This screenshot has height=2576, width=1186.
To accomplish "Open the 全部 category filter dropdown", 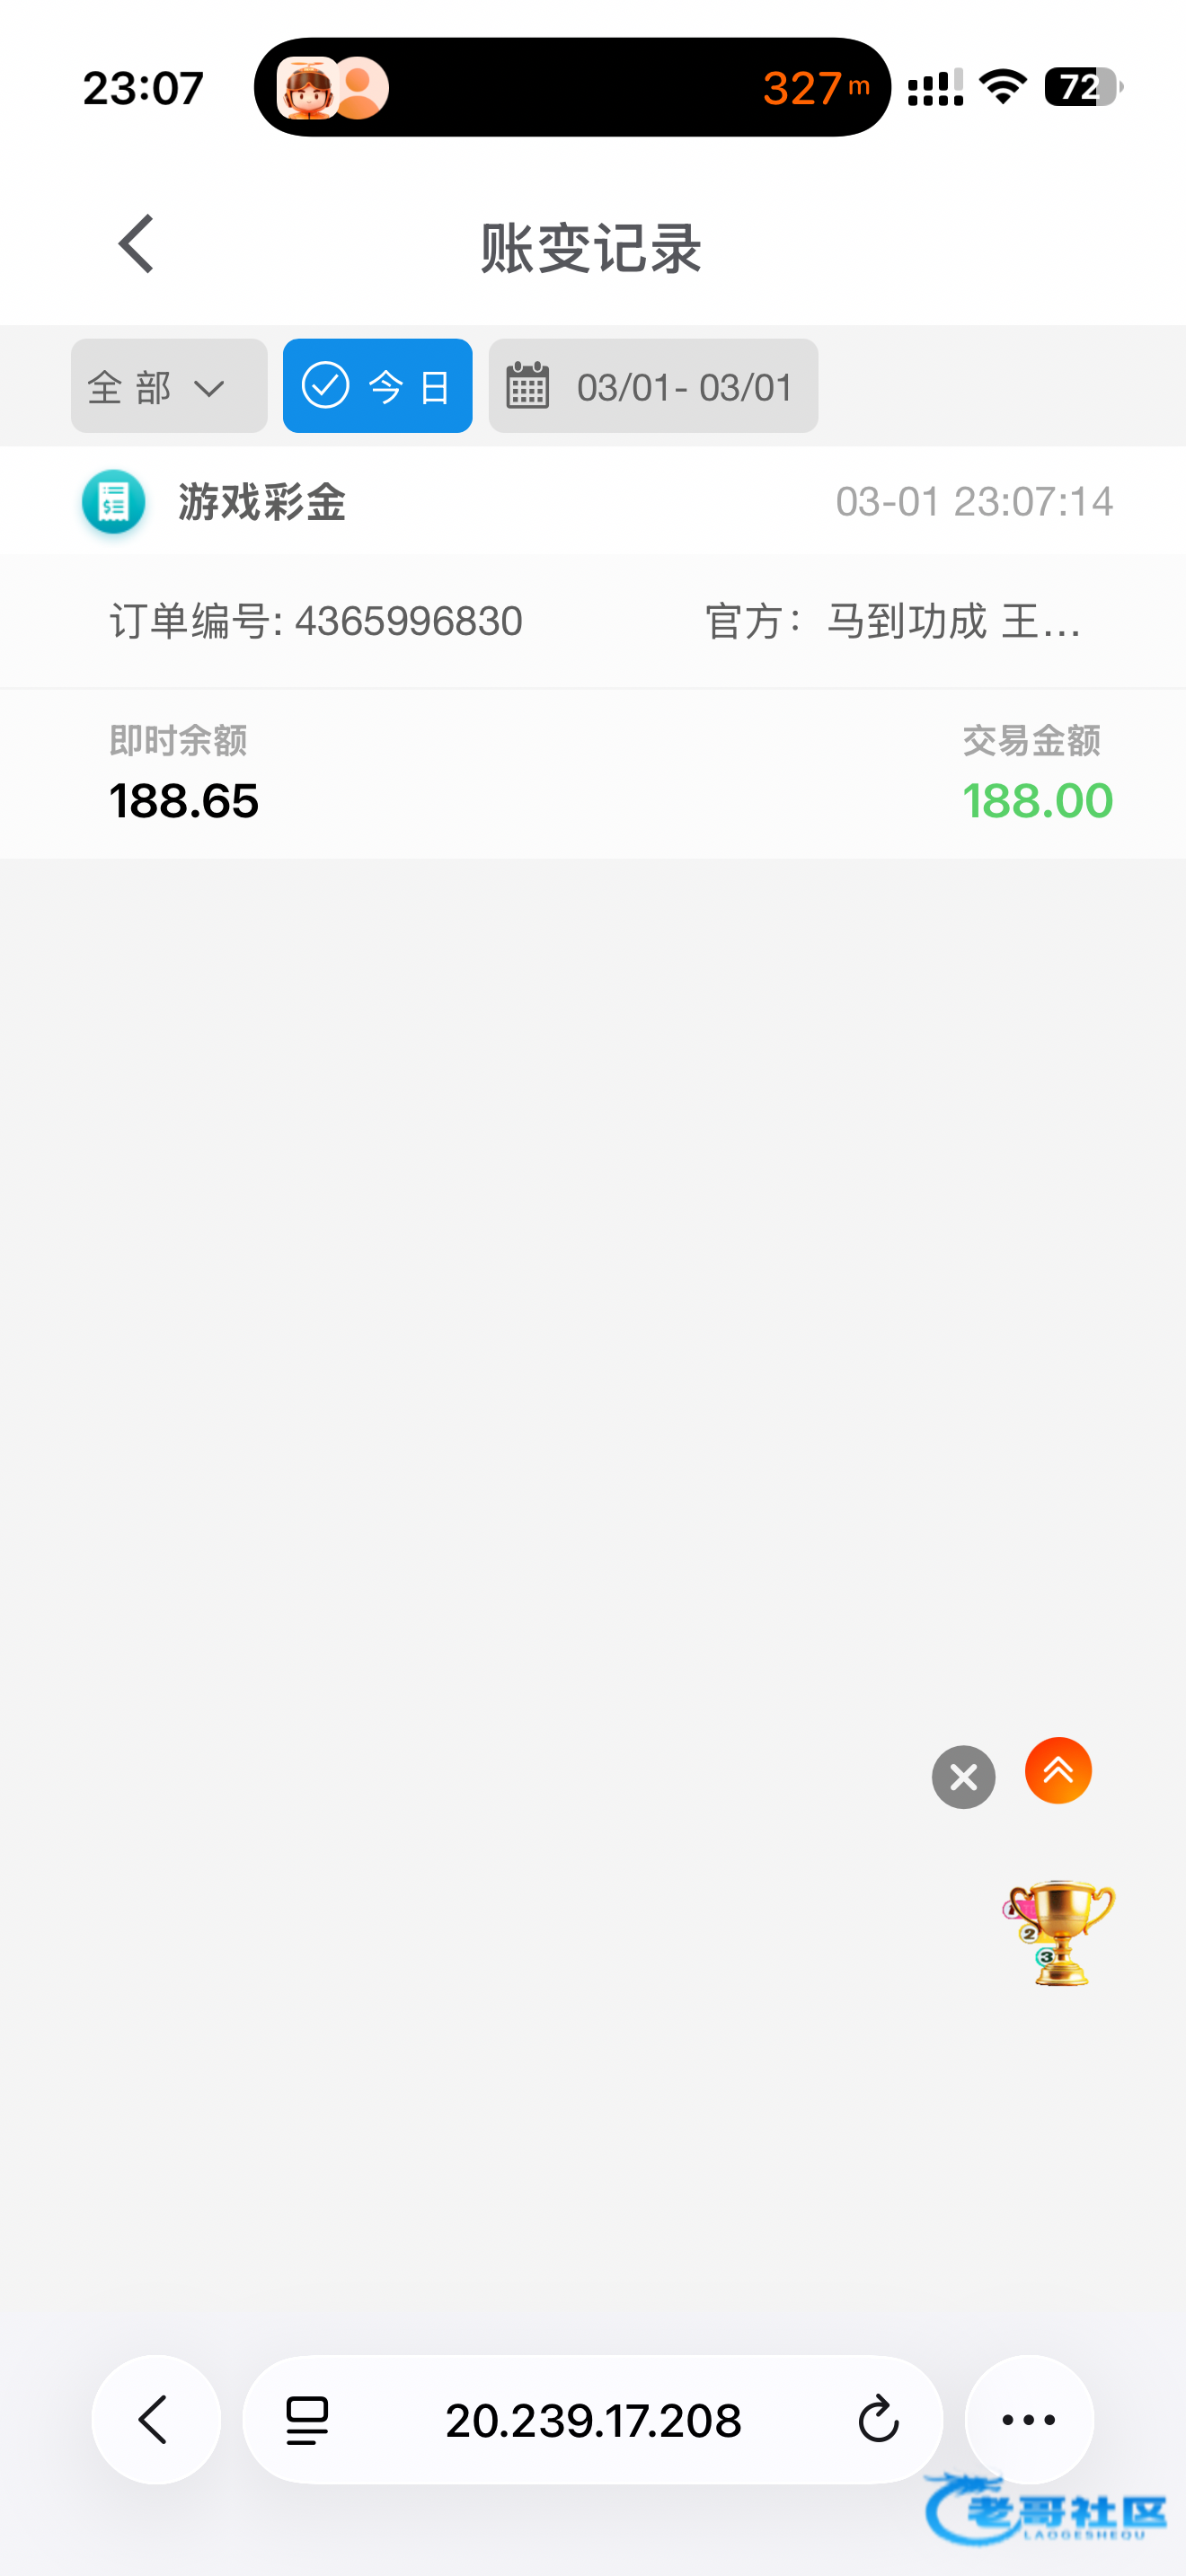I will click(x=168, y=386).
